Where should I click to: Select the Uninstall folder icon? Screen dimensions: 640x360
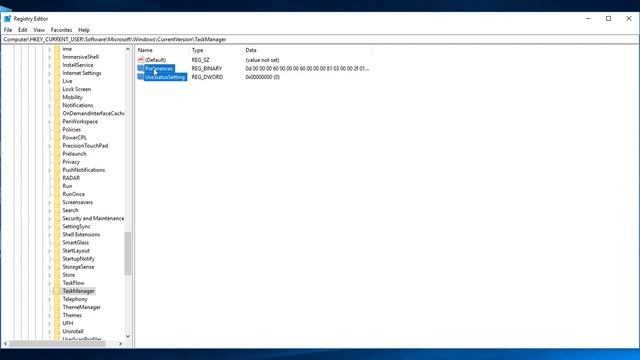(57, 331)
